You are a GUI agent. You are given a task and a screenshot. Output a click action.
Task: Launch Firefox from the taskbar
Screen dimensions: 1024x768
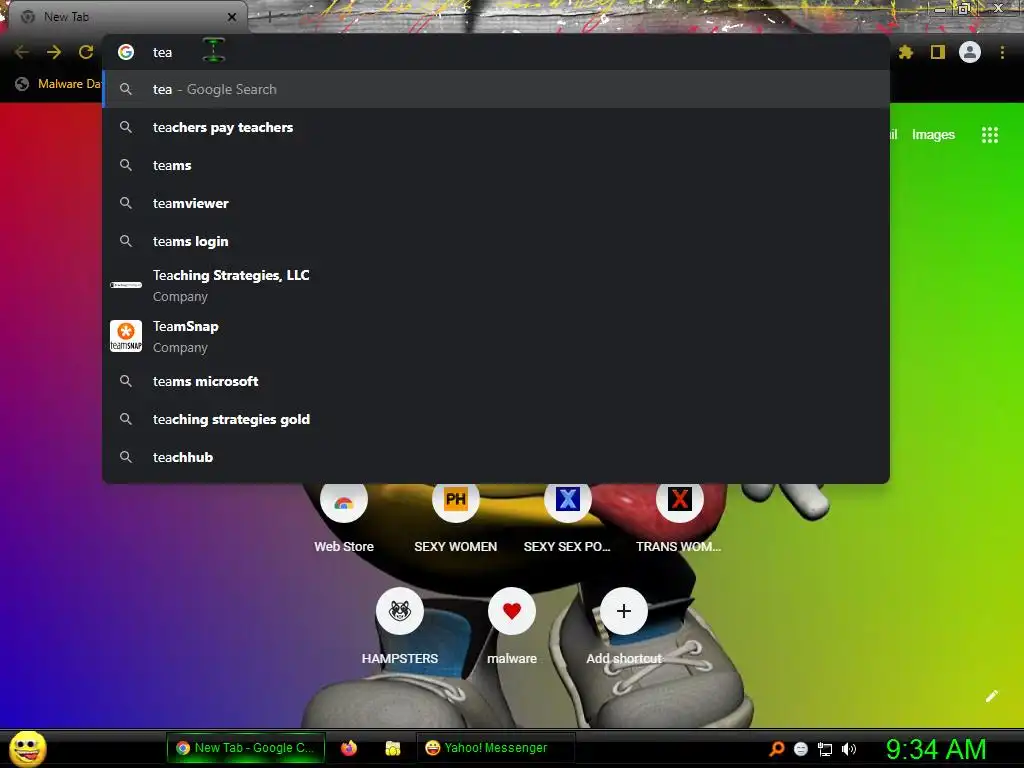pos(349,748)
